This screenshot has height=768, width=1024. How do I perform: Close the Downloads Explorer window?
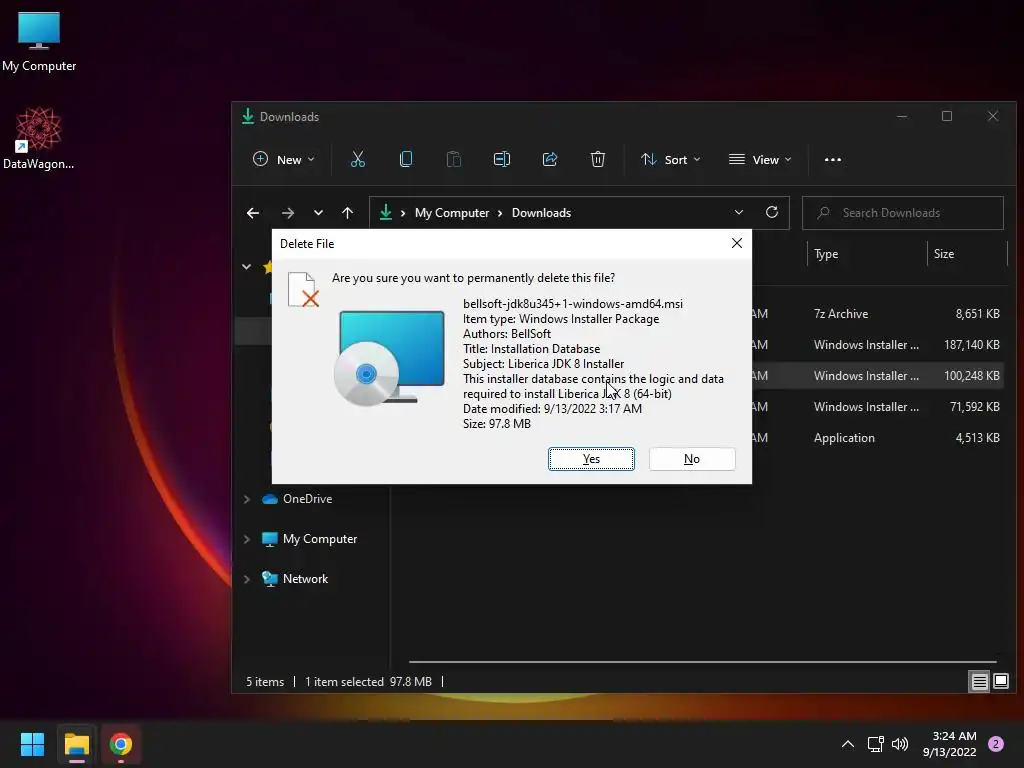(993, 116)
